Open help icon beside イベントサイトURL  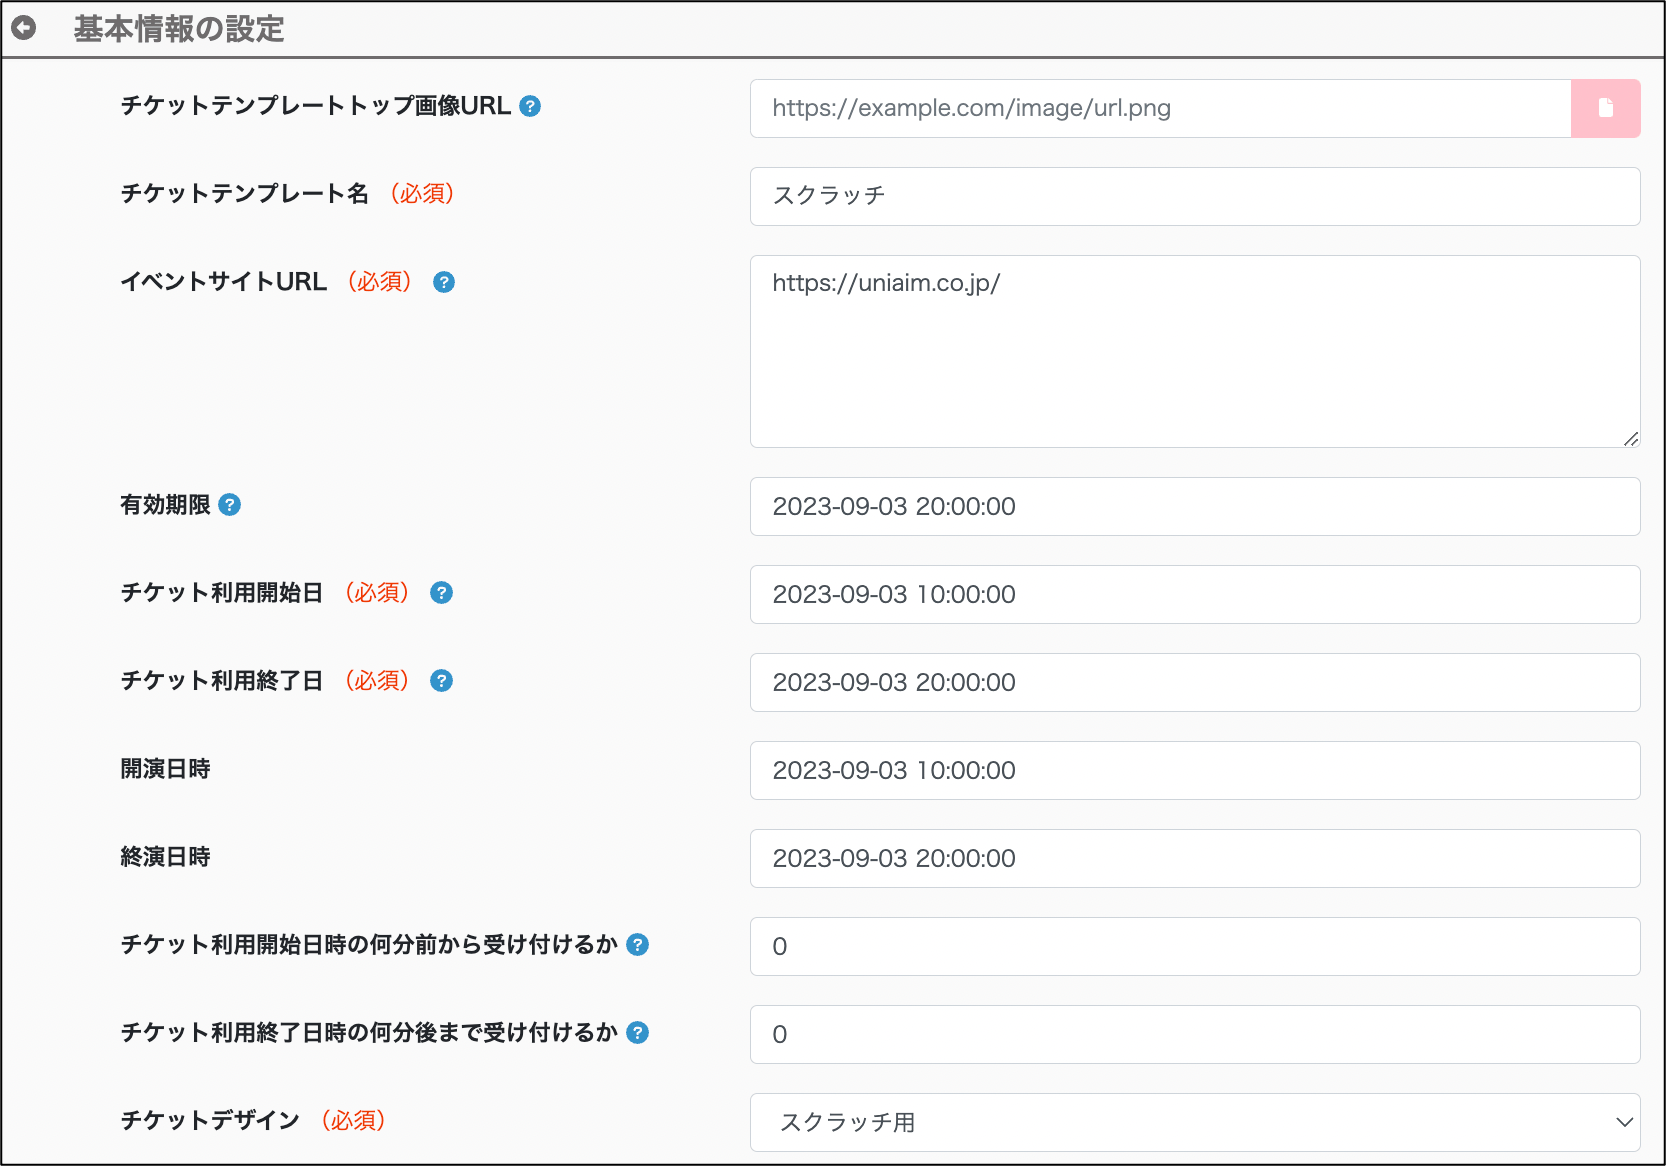[444, 282]
